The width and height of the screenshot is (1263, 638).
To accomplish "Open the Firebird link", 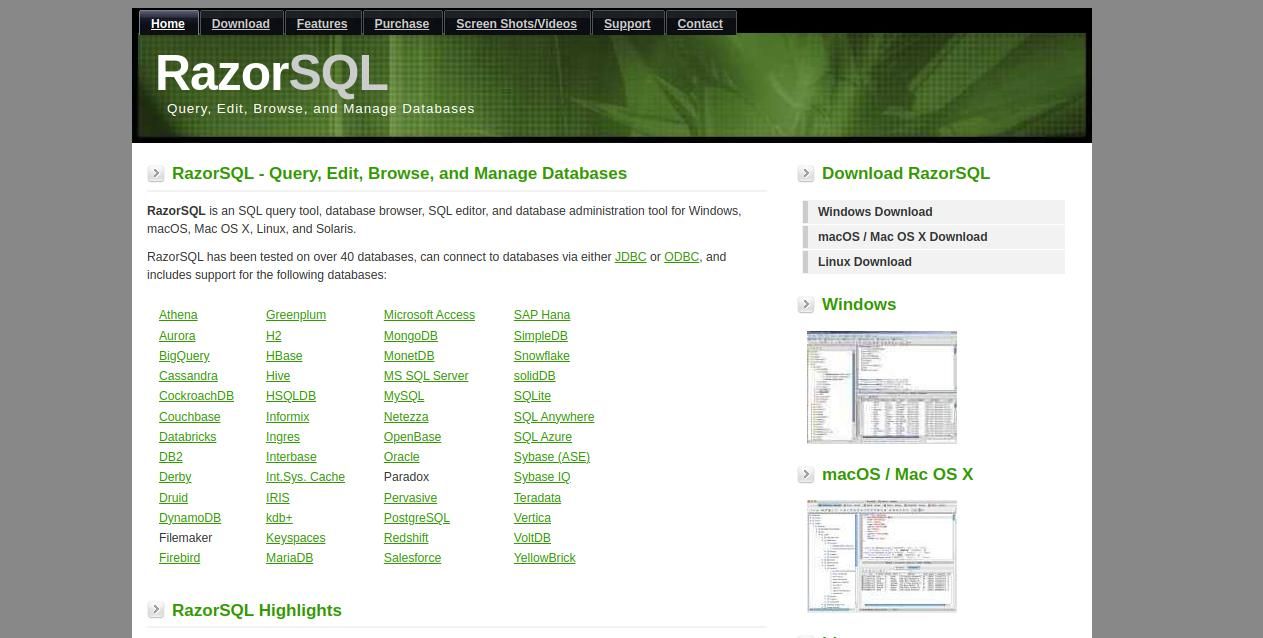I will 179,558.
